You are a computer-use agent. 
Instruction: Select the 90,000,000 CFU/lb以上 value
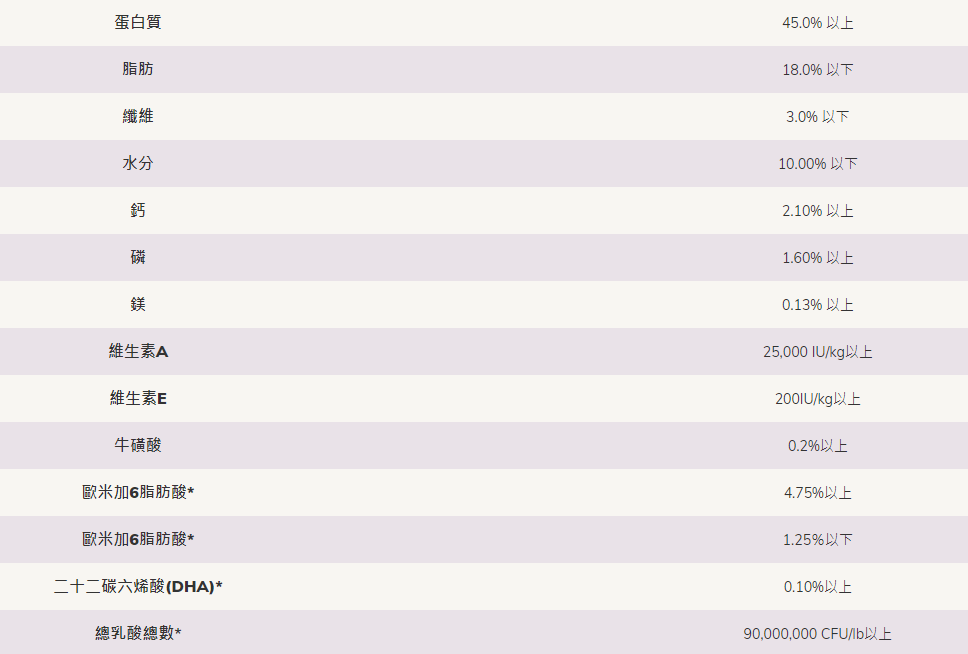tap(817, 634)
